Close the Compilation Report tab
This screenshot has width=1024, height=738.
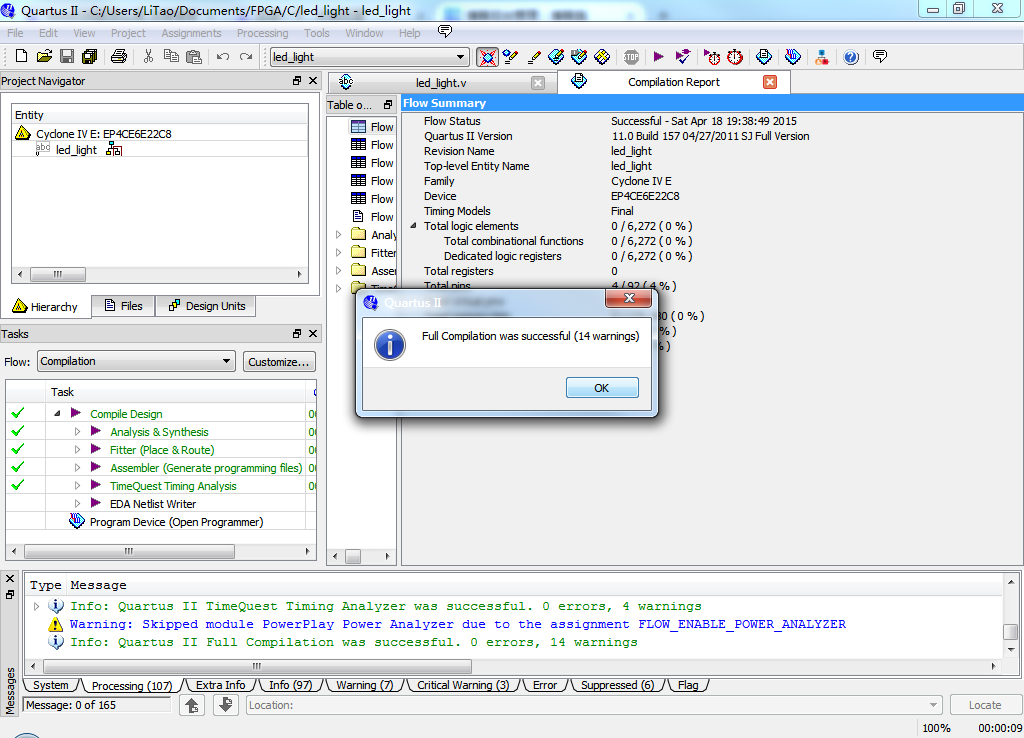click(770, 82)
